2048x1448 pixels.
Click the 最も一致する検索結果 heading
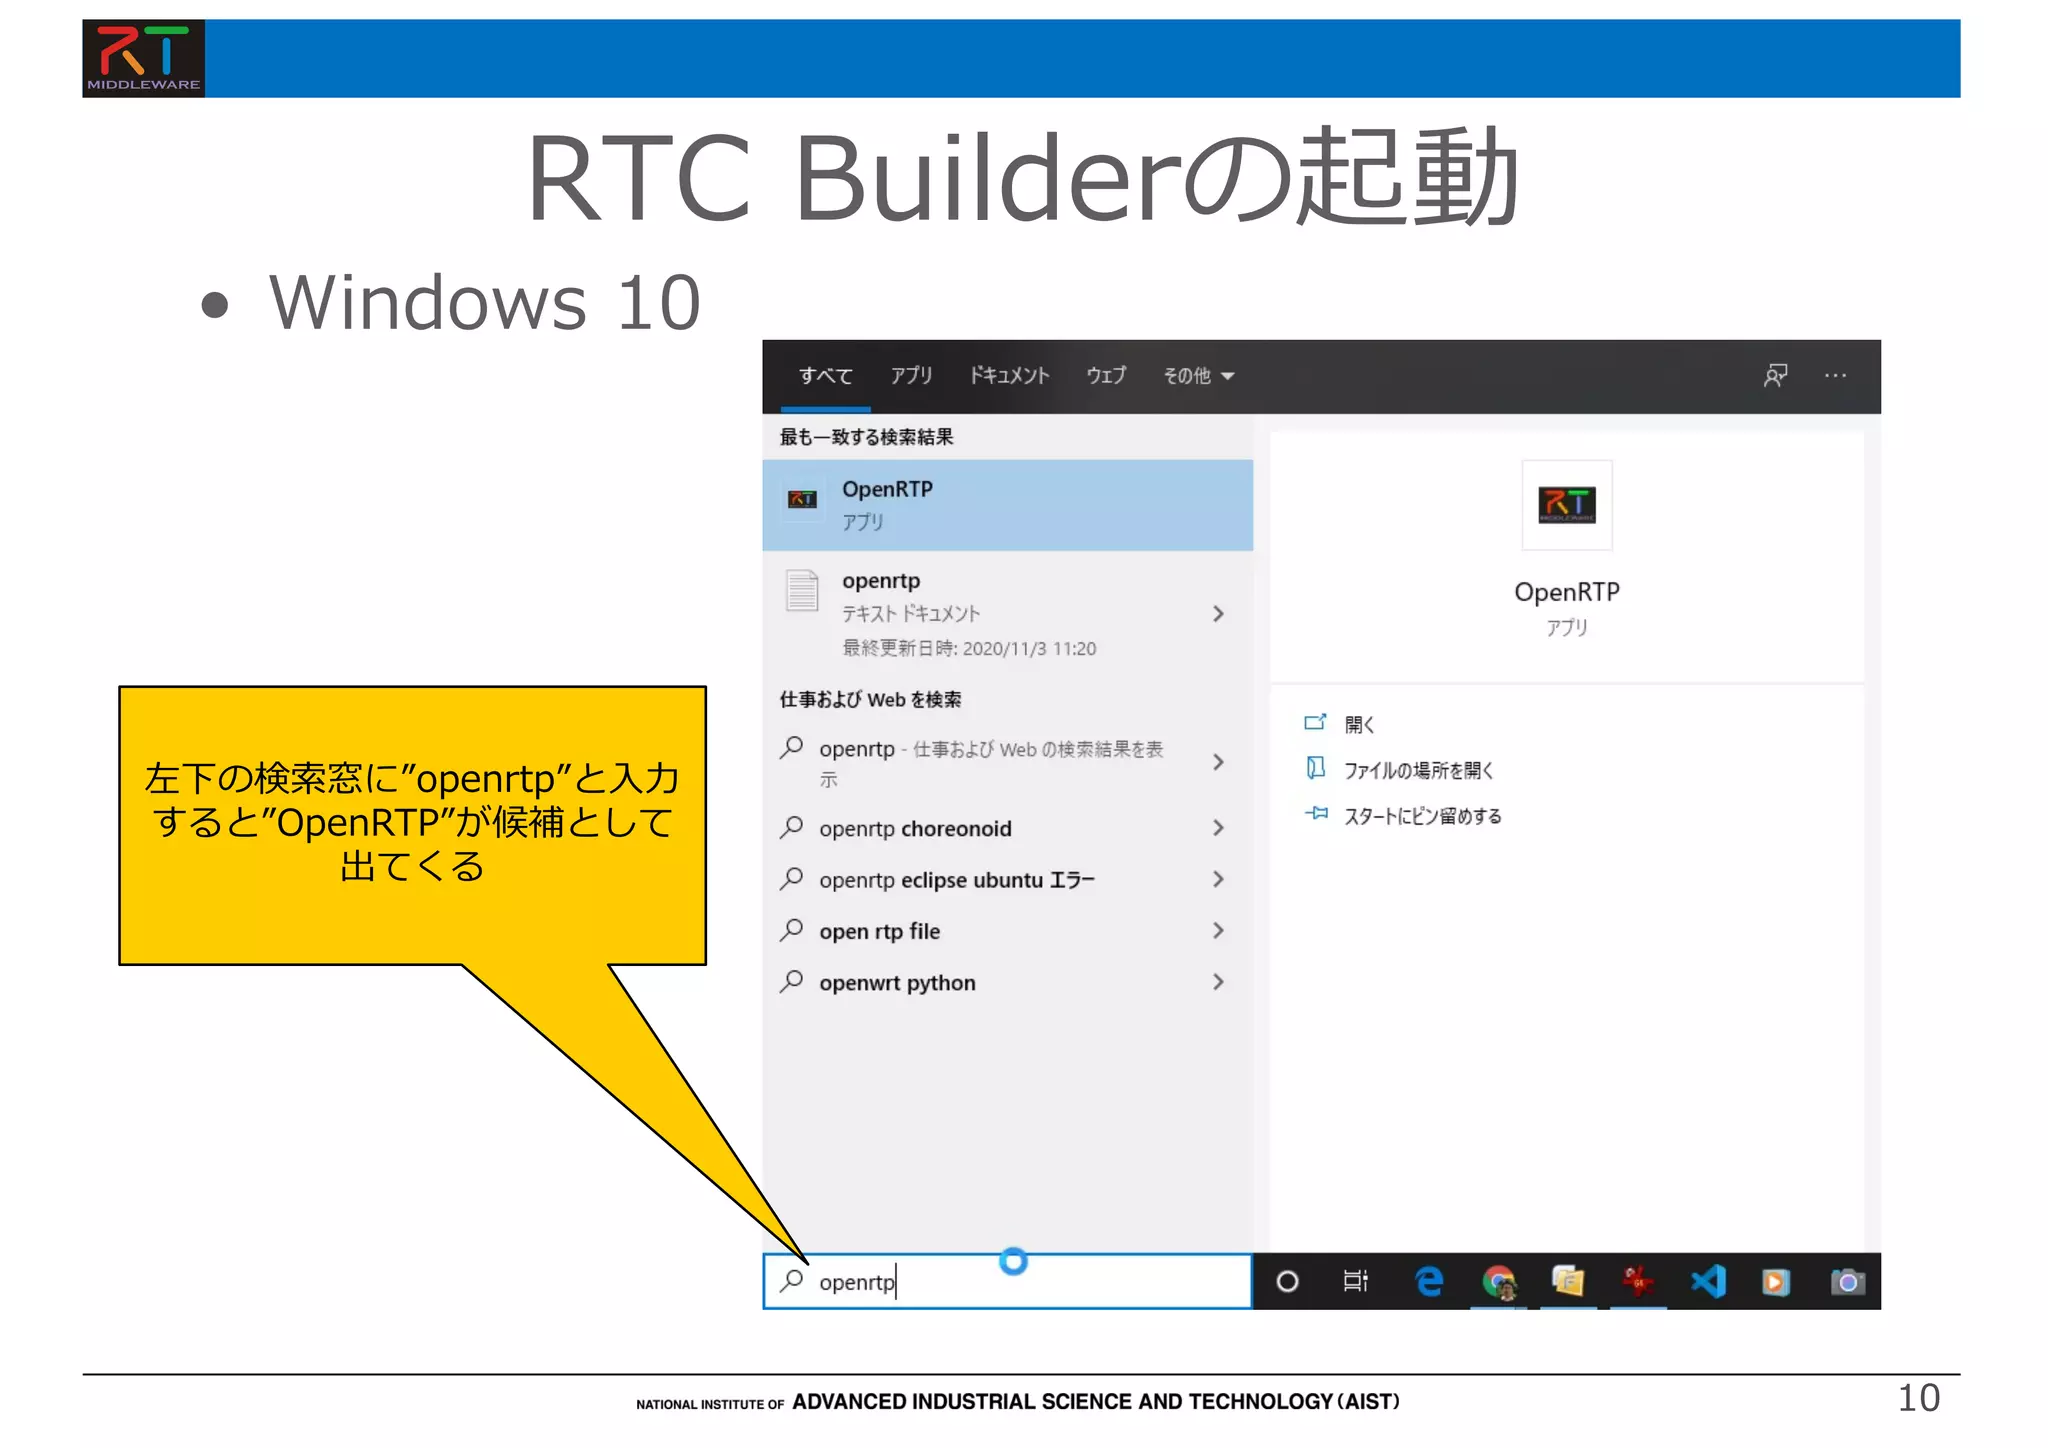tap(866, 437)
